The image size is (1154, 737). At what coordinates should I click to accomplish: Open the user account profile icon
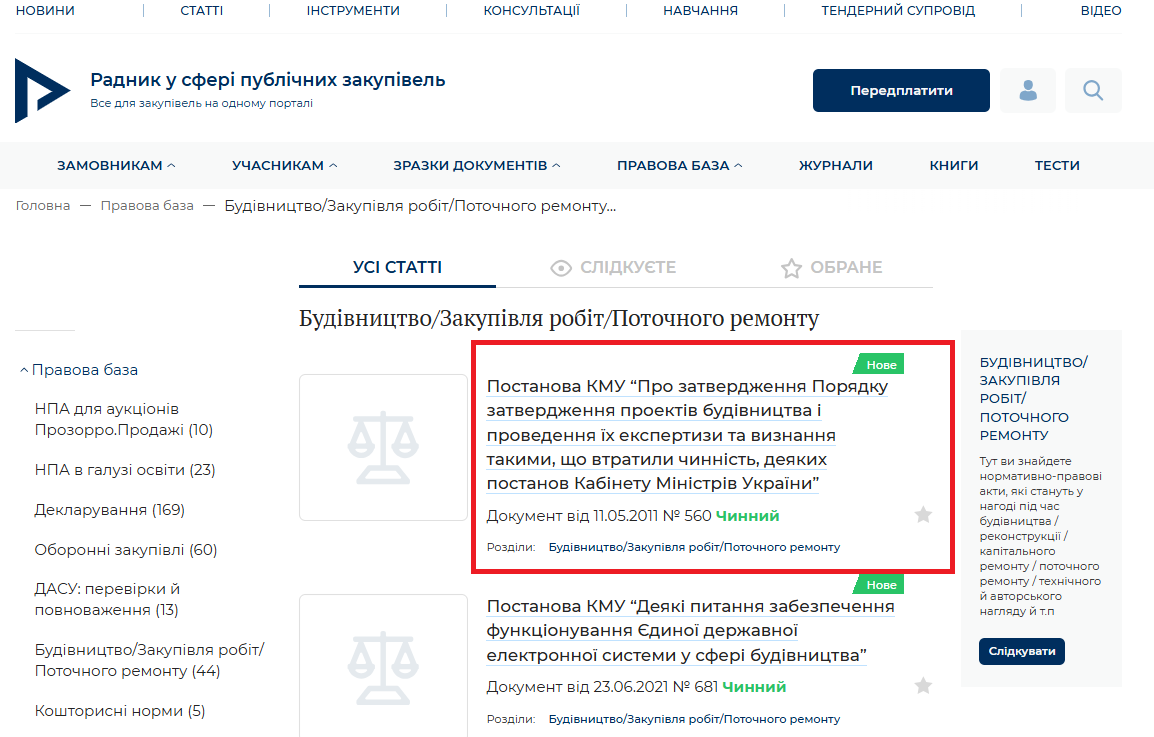(1027, 91)
